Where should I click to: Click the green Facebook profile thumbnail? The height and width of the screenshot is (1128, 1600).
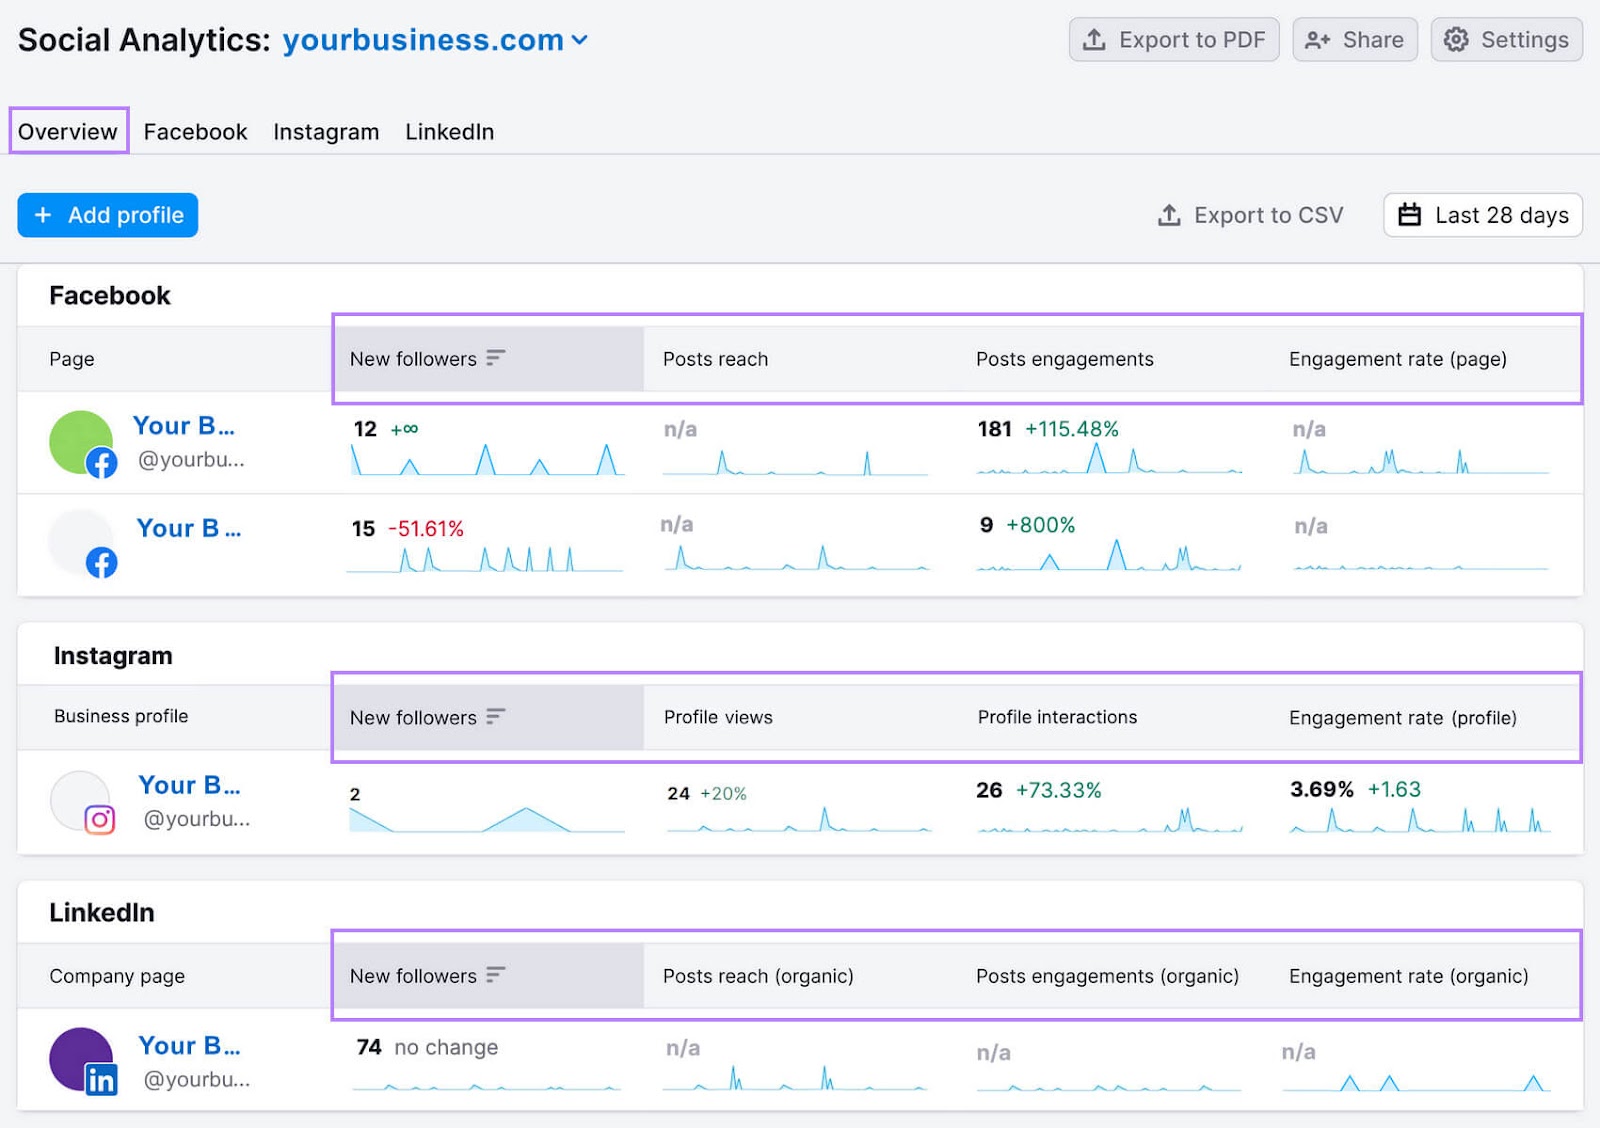pos(82,440)
